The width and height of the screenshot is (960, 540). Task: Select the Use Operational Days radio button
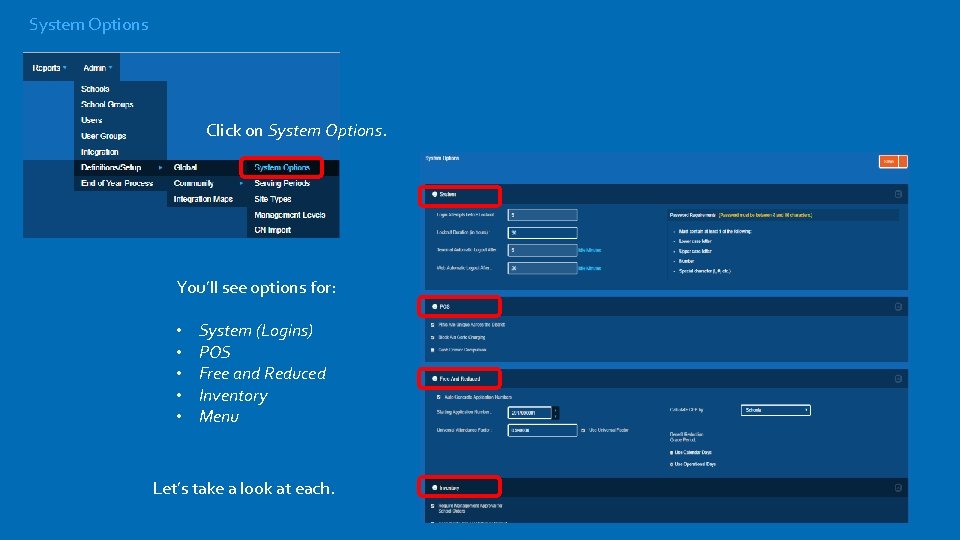pyautogui.click(x=672, y=465)
